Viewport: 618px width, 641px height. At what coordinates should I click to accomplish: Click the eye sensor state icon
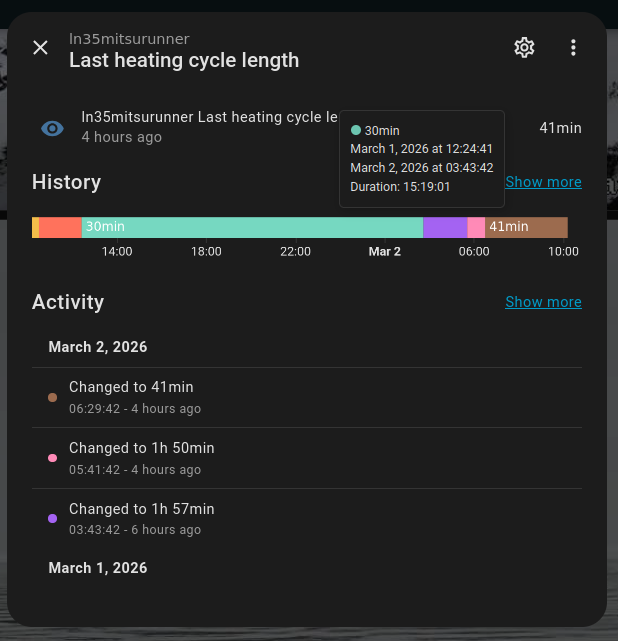point(52,128)
